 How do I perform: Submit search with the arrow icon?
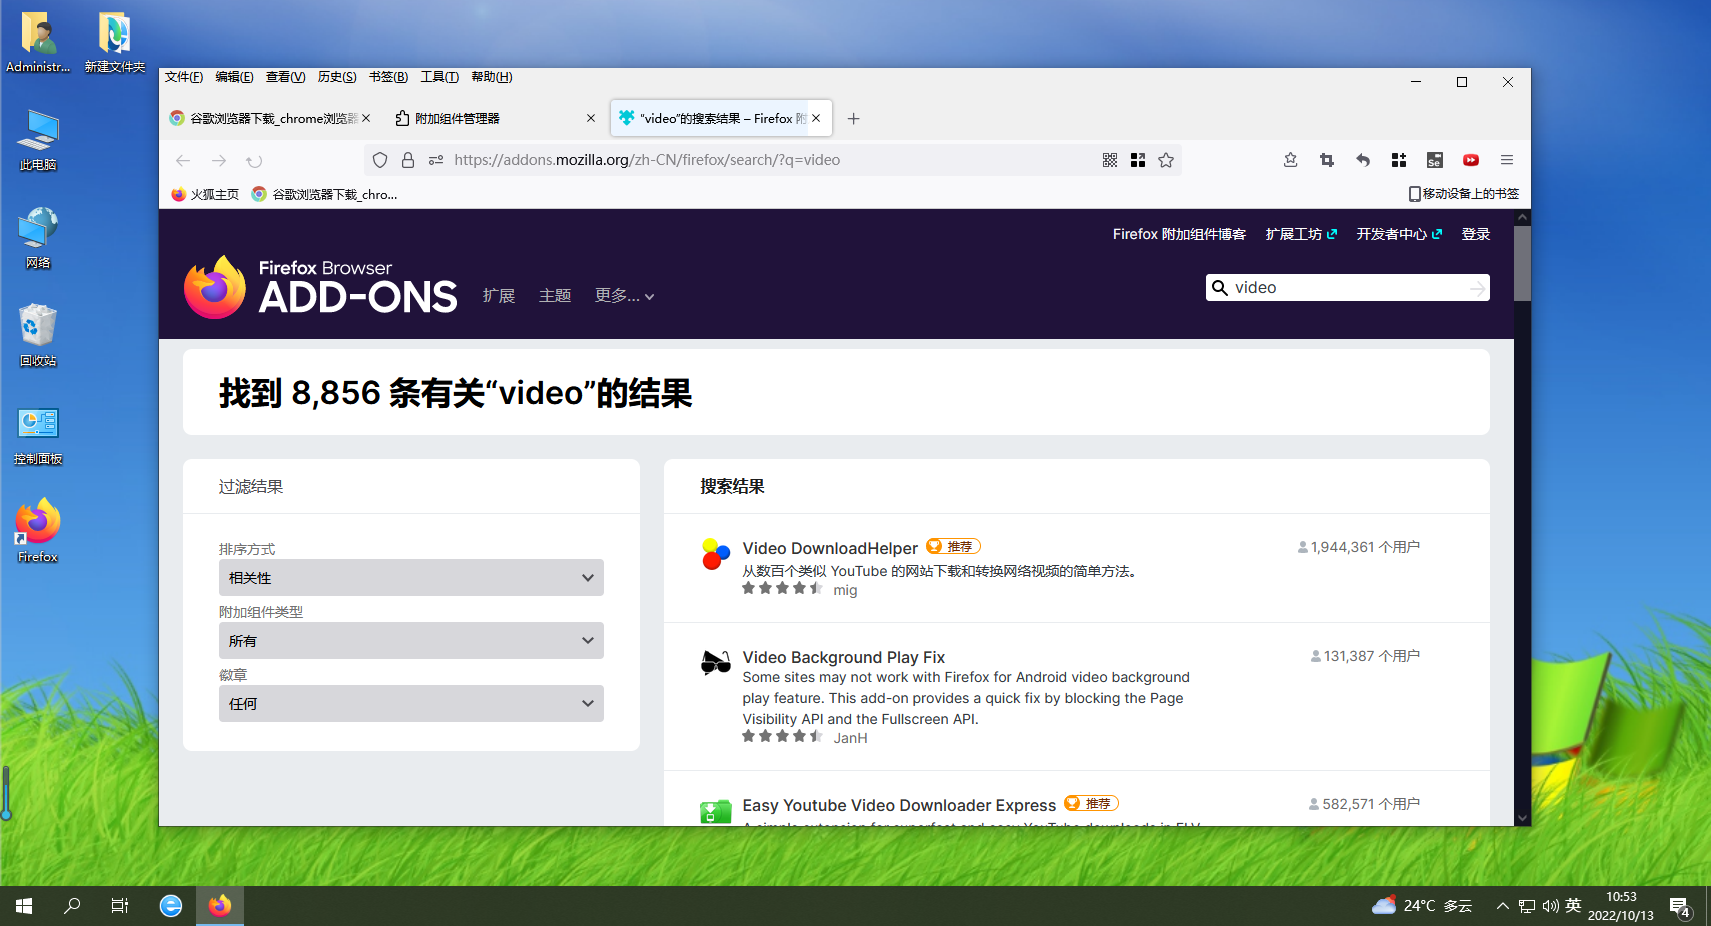[x=1477, y=288]
